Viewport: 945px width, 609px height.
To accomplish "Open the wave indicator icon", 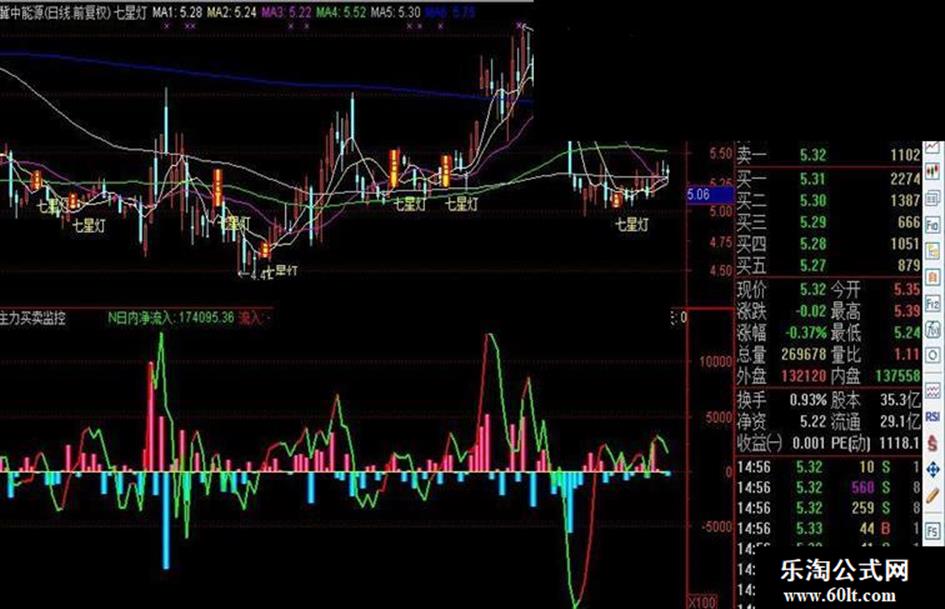I will coord(932,391).
